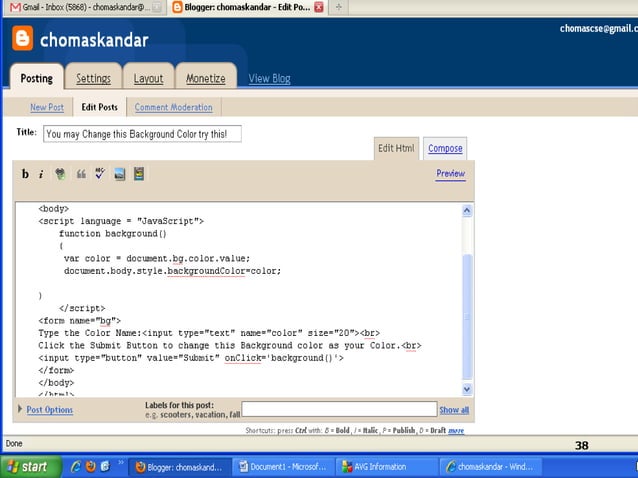The height and width of the screenshot is (478, 638).
Task: Select the Edit Posts sub-tab
Action: [x=99, y=107]
